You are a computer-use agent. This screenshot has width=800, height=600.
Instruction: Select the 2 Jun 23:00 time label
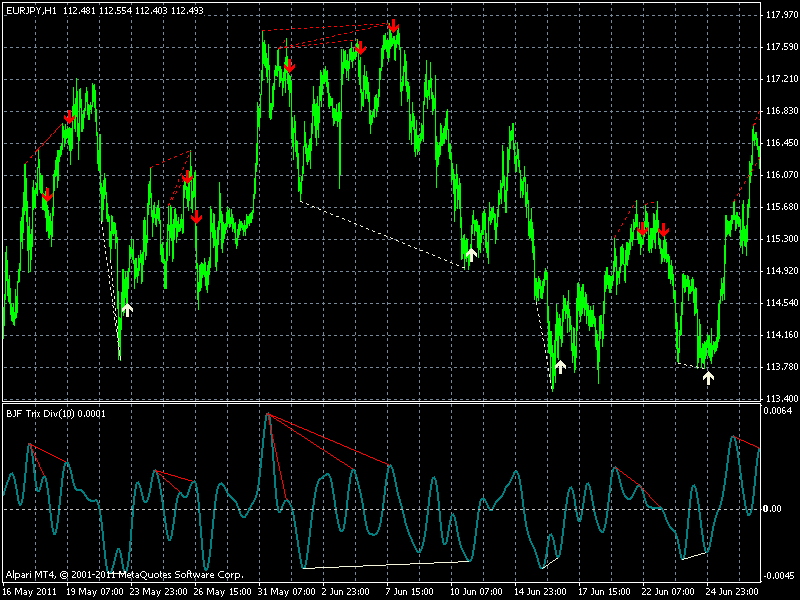point(345,592)
